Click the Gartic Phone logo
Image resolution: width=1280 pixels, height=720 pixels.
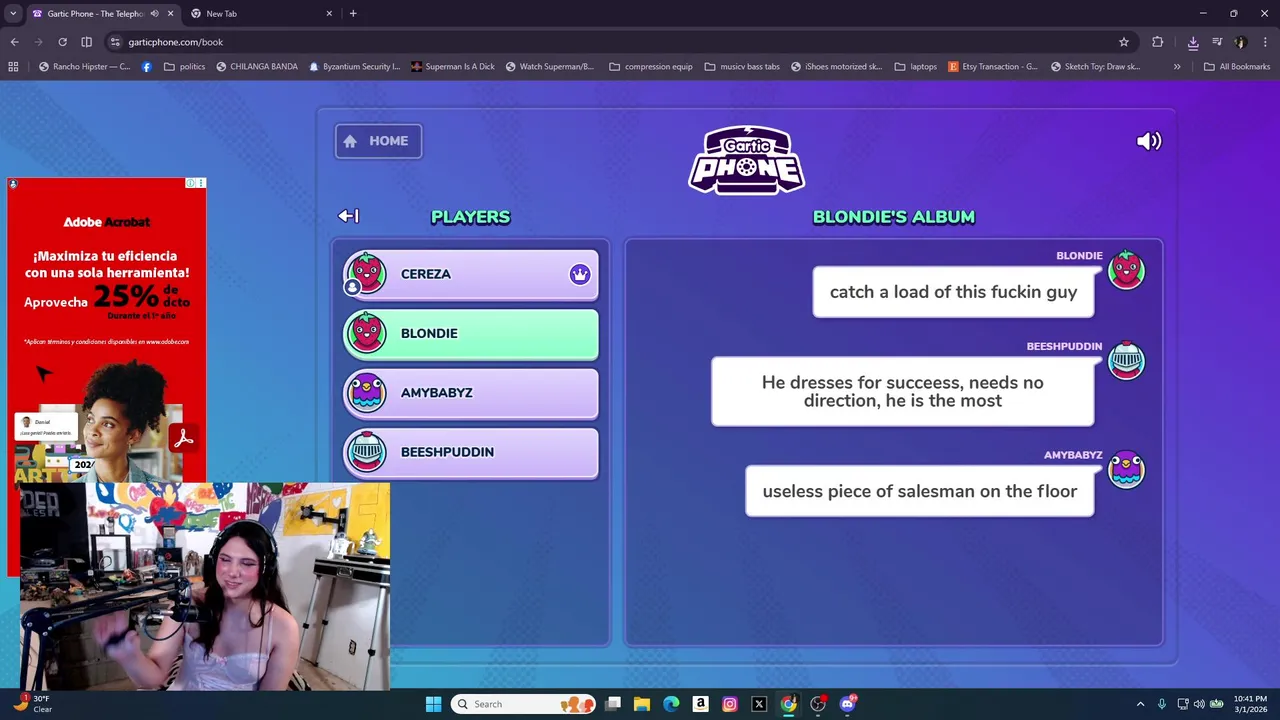(x=746, y=160)
